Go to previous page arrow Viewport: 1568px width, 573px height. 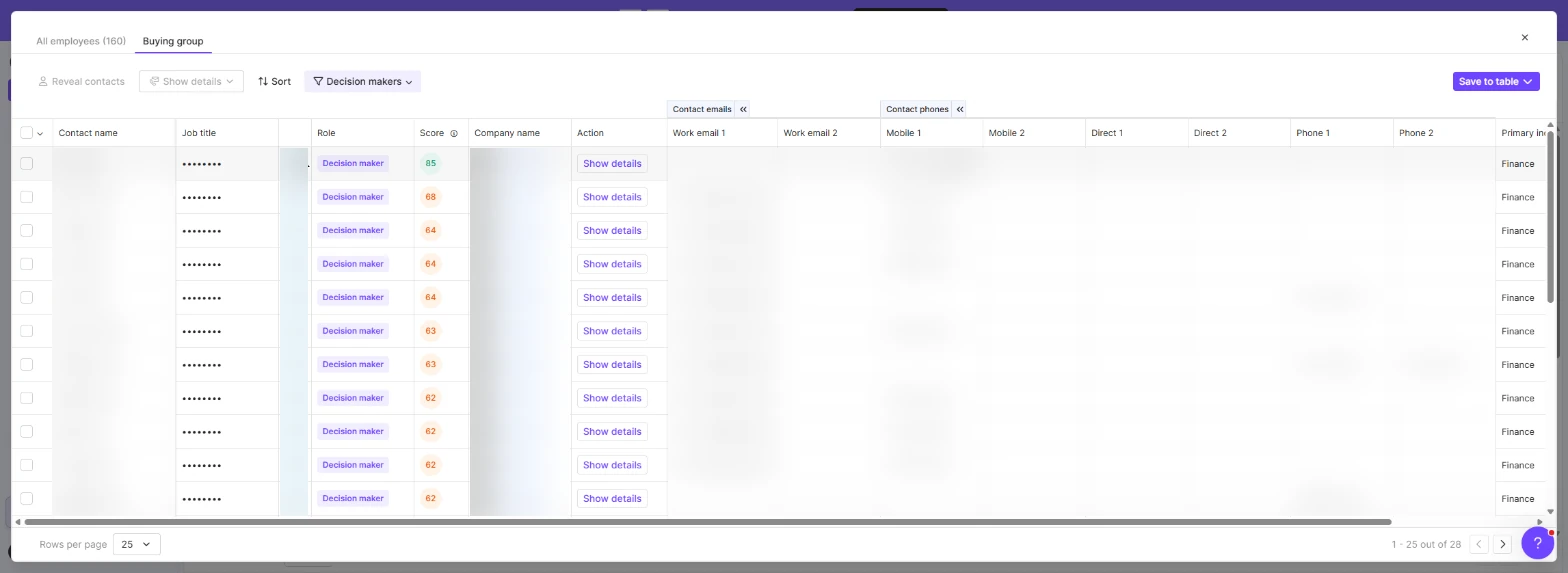click(x=1480, y=545)
